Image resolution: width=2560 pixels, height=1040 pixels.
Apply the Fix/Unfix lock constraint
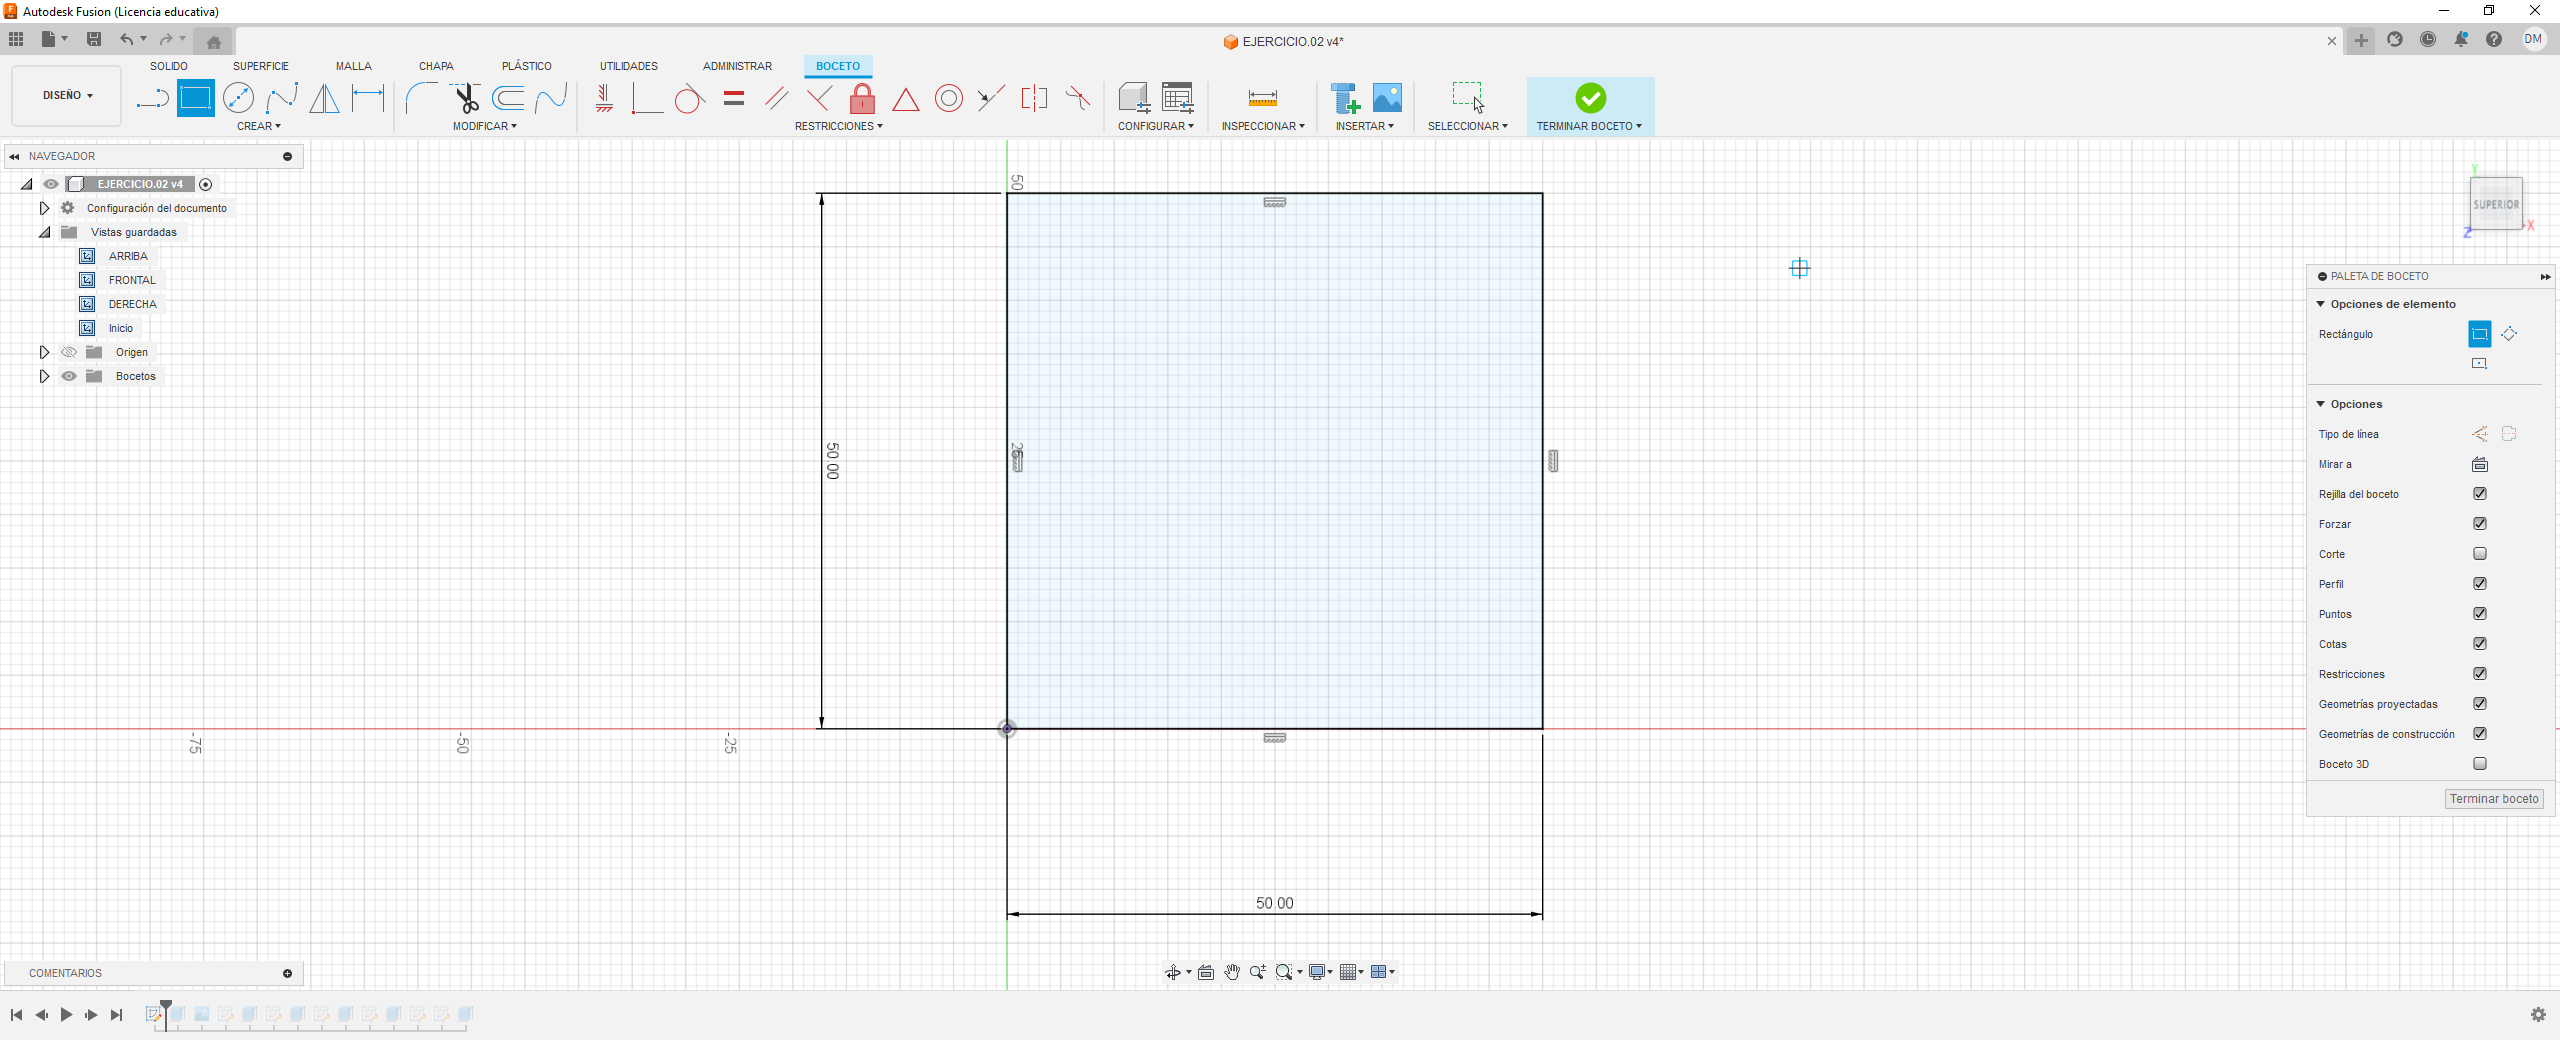[x=862, y=98]
